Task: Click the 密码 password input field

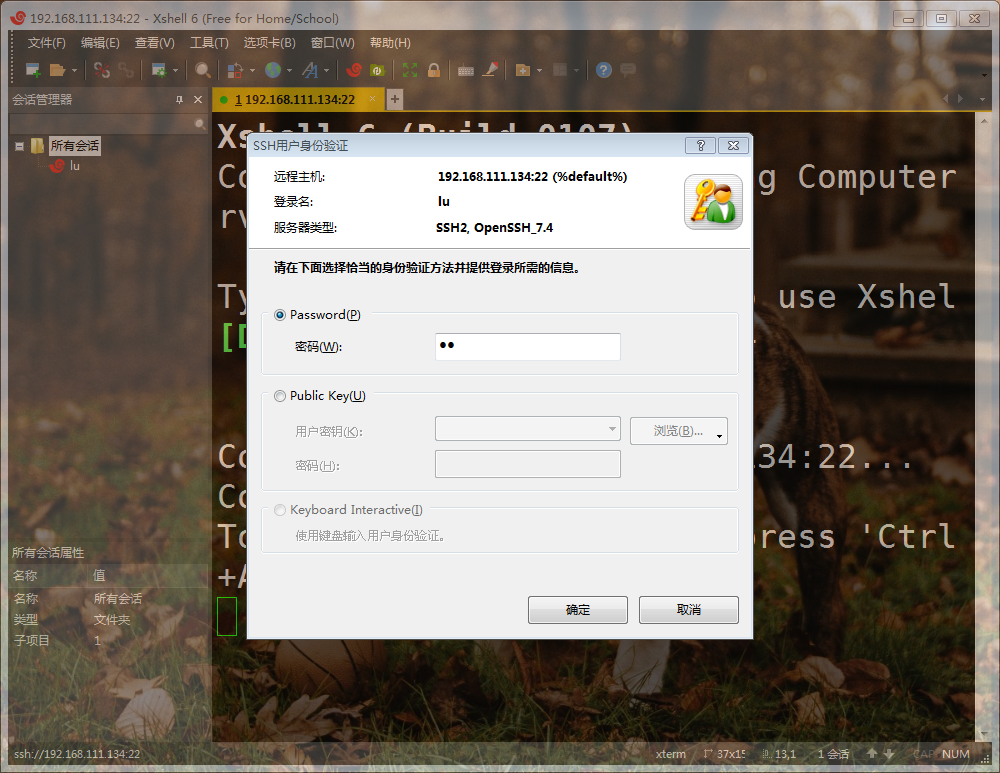Action: (528, 346)
